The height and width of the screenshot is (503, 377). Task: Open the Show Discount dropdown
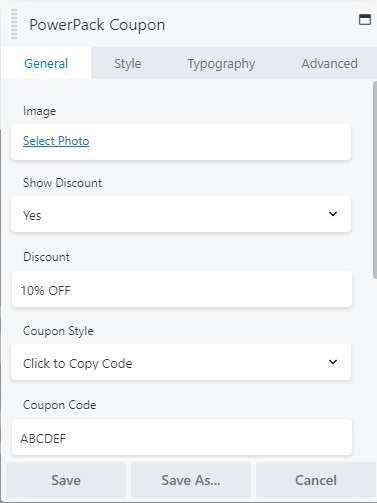181,214
